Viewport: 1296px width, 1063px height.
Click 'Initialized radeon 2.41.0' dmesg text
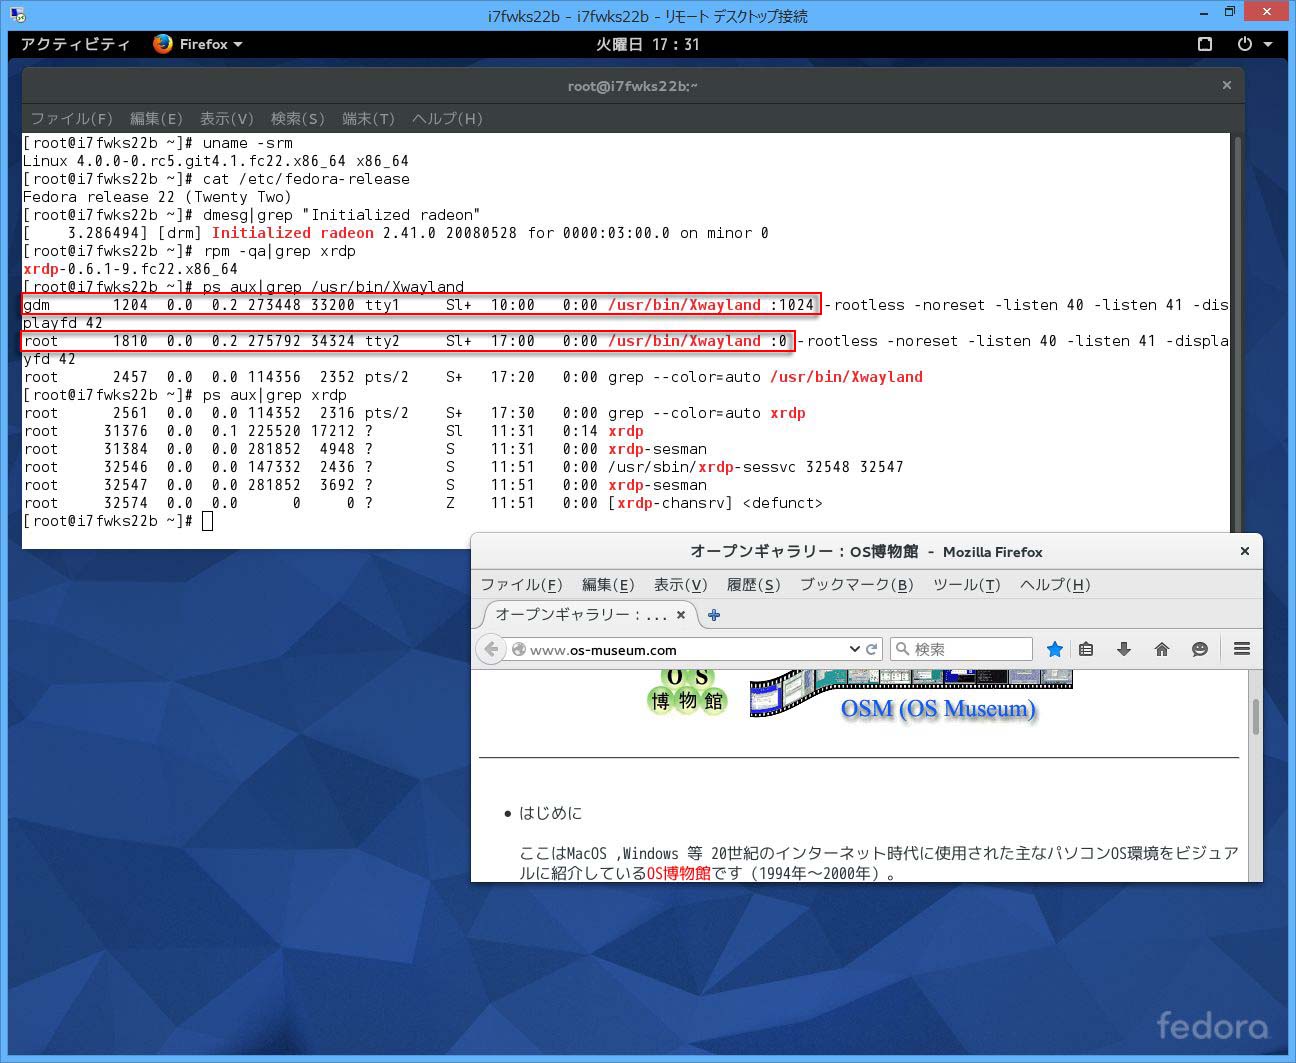click(x=324, y=233)
